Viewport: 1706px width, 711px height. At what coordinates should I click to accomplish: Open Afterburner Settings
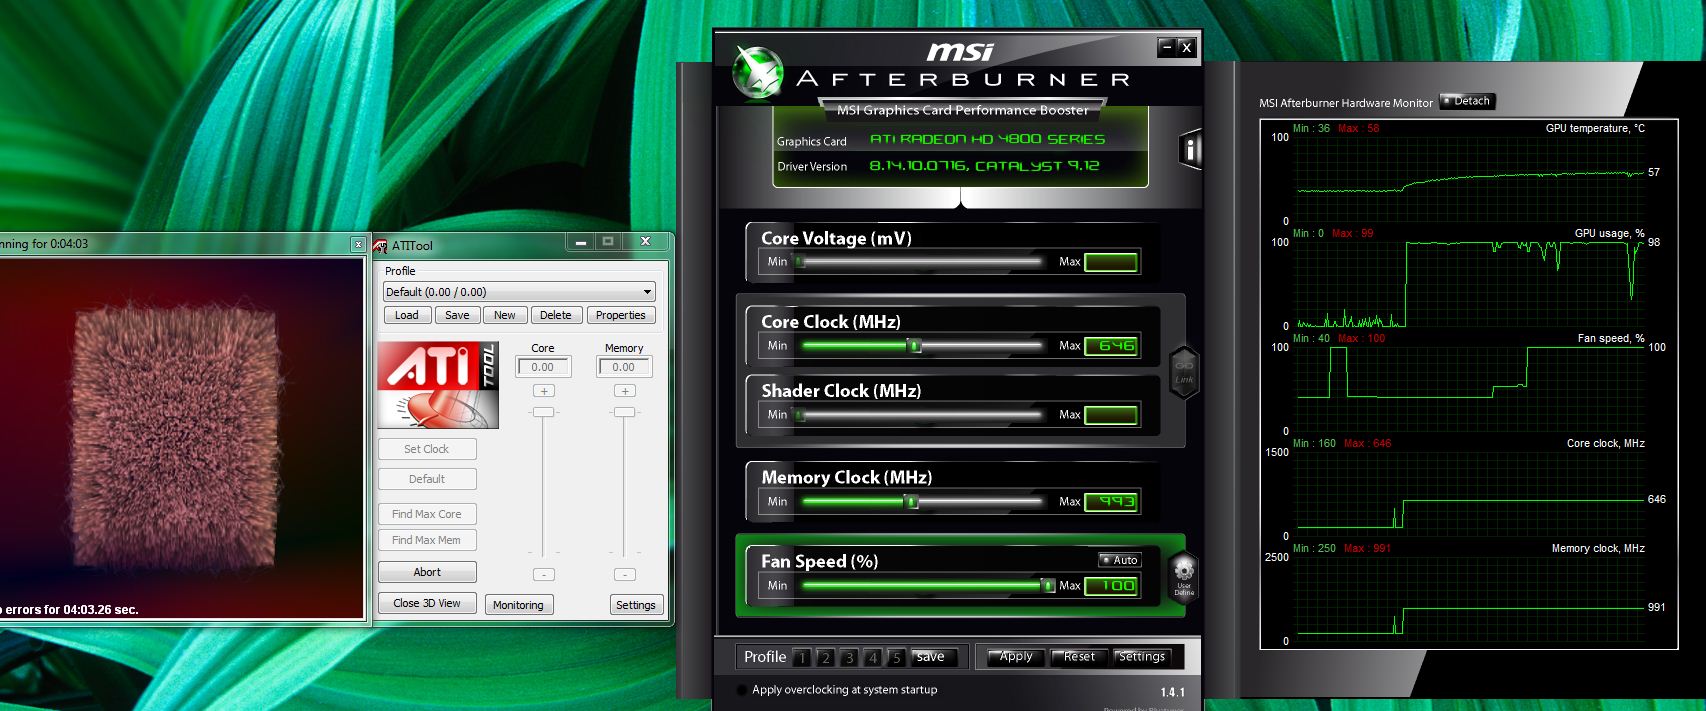point(1142,657)
